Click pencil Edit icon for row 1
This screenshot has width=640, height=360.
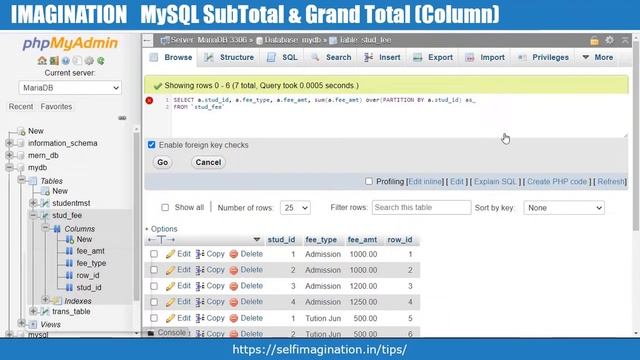170,254
